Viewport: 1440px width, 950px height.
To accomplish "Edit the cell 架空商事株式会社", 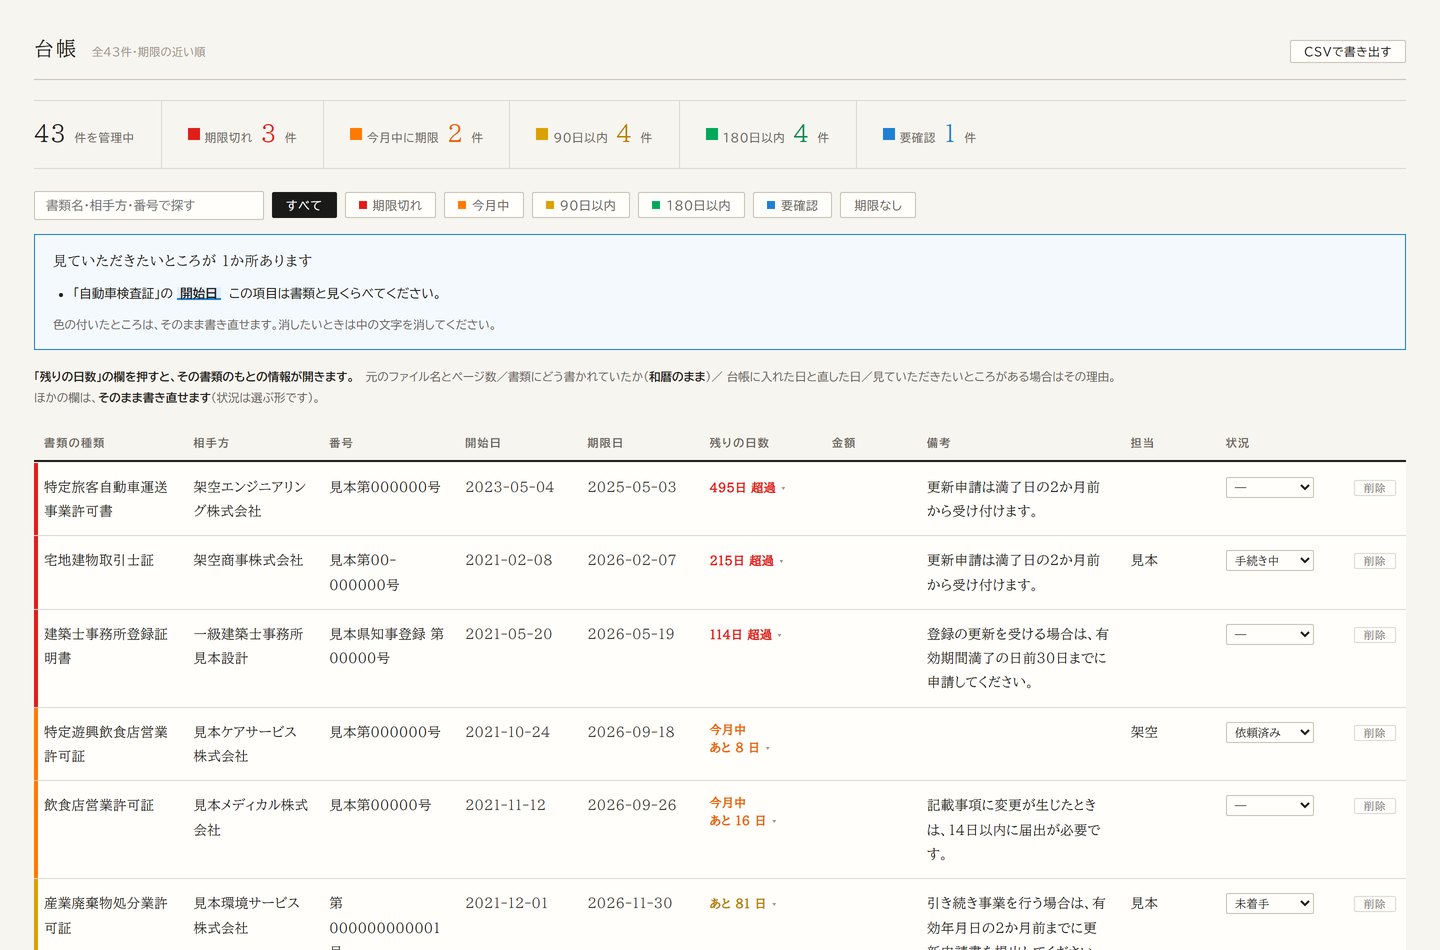I will coord(248,560).
